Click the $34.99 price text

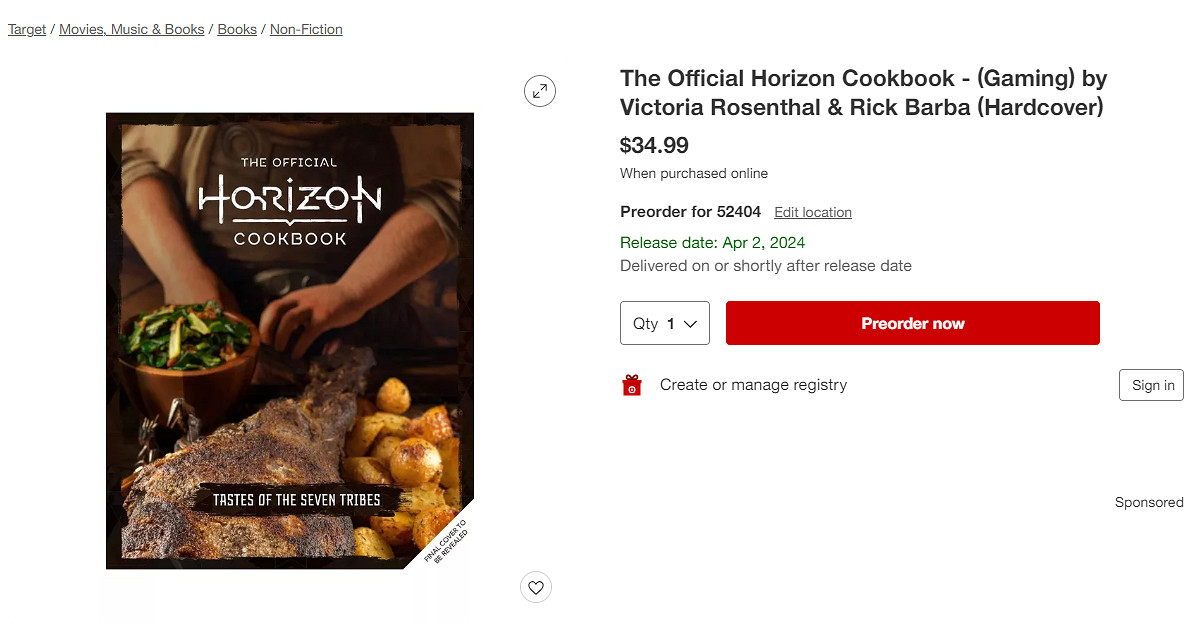(x=654, y=146)
